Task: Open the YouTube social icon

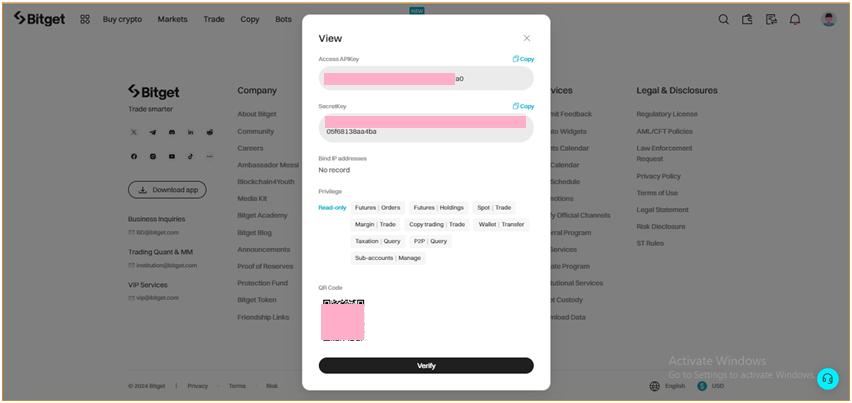Action: tap(172, 156)
